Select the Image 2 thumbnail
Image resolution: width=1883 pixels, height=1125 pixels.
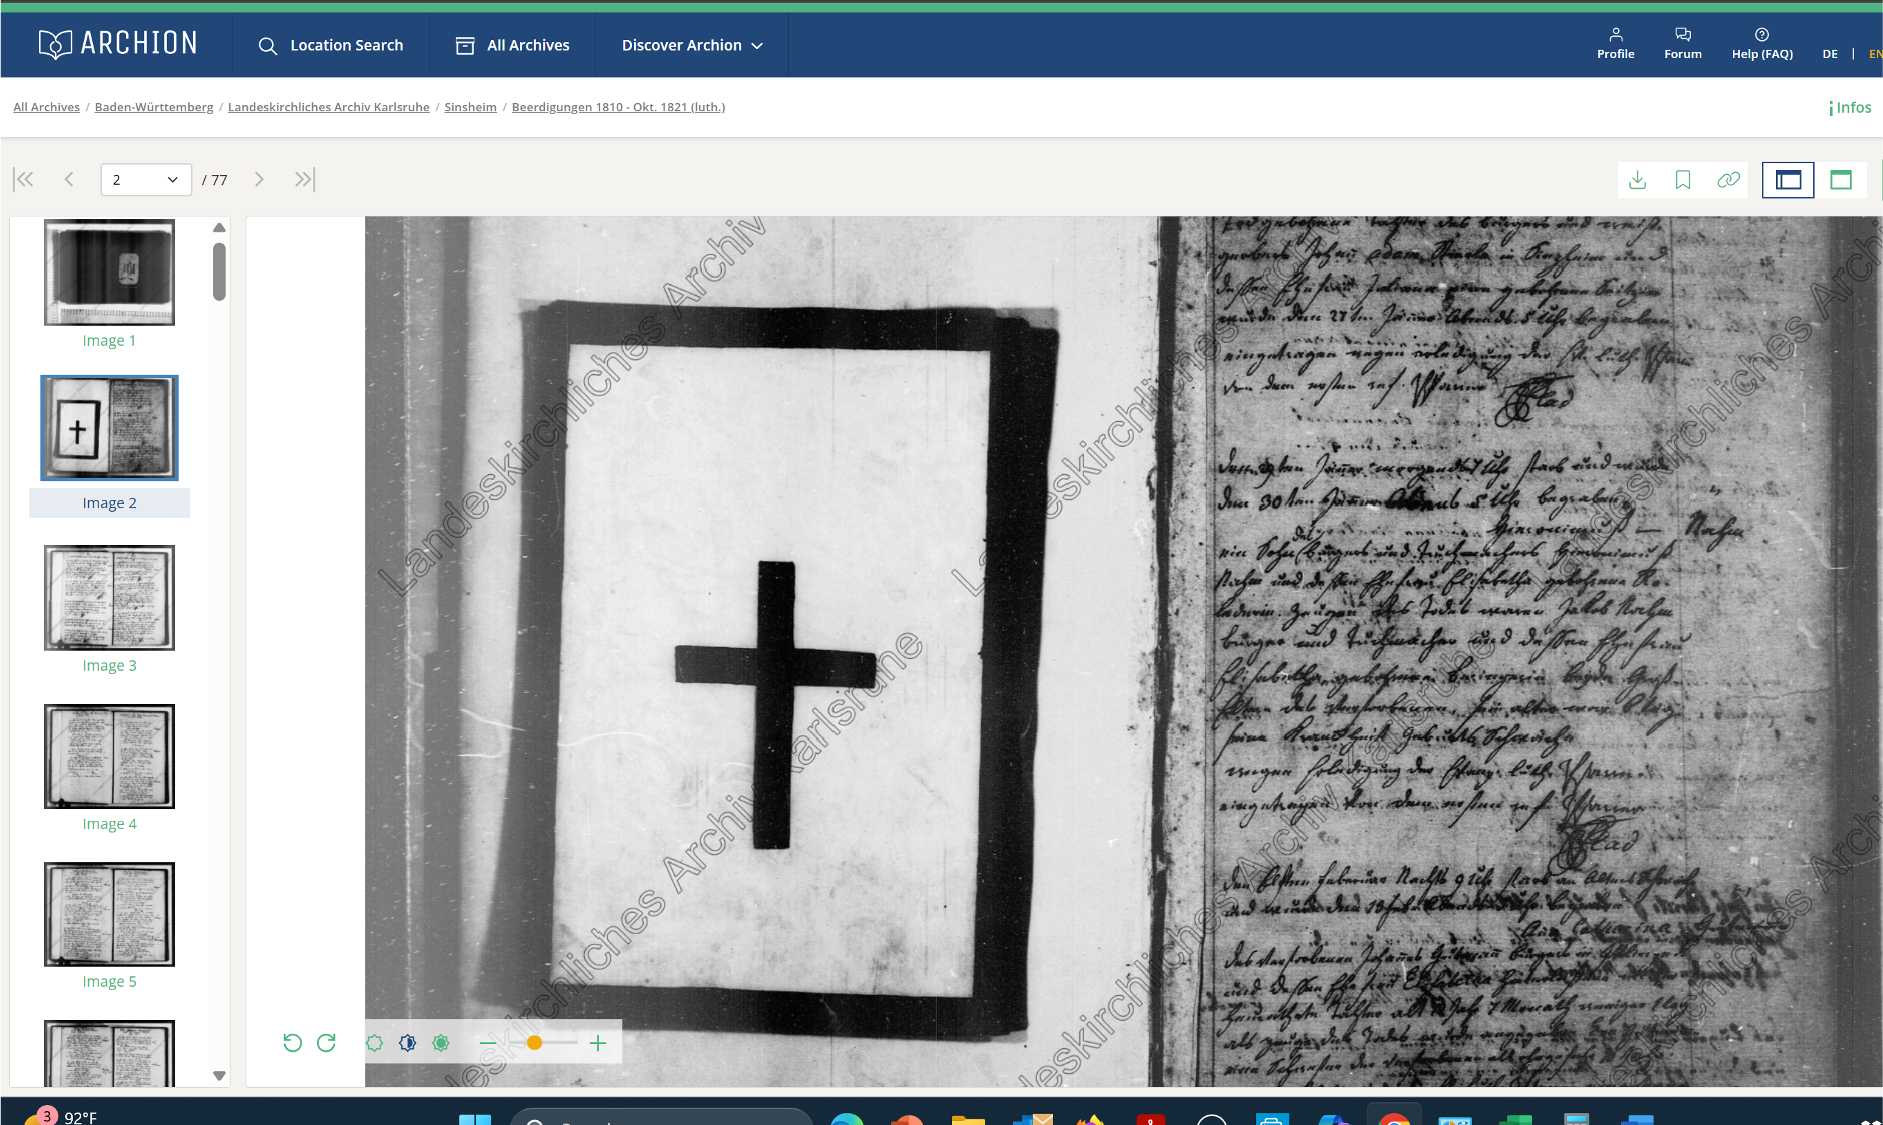point(109,428)
